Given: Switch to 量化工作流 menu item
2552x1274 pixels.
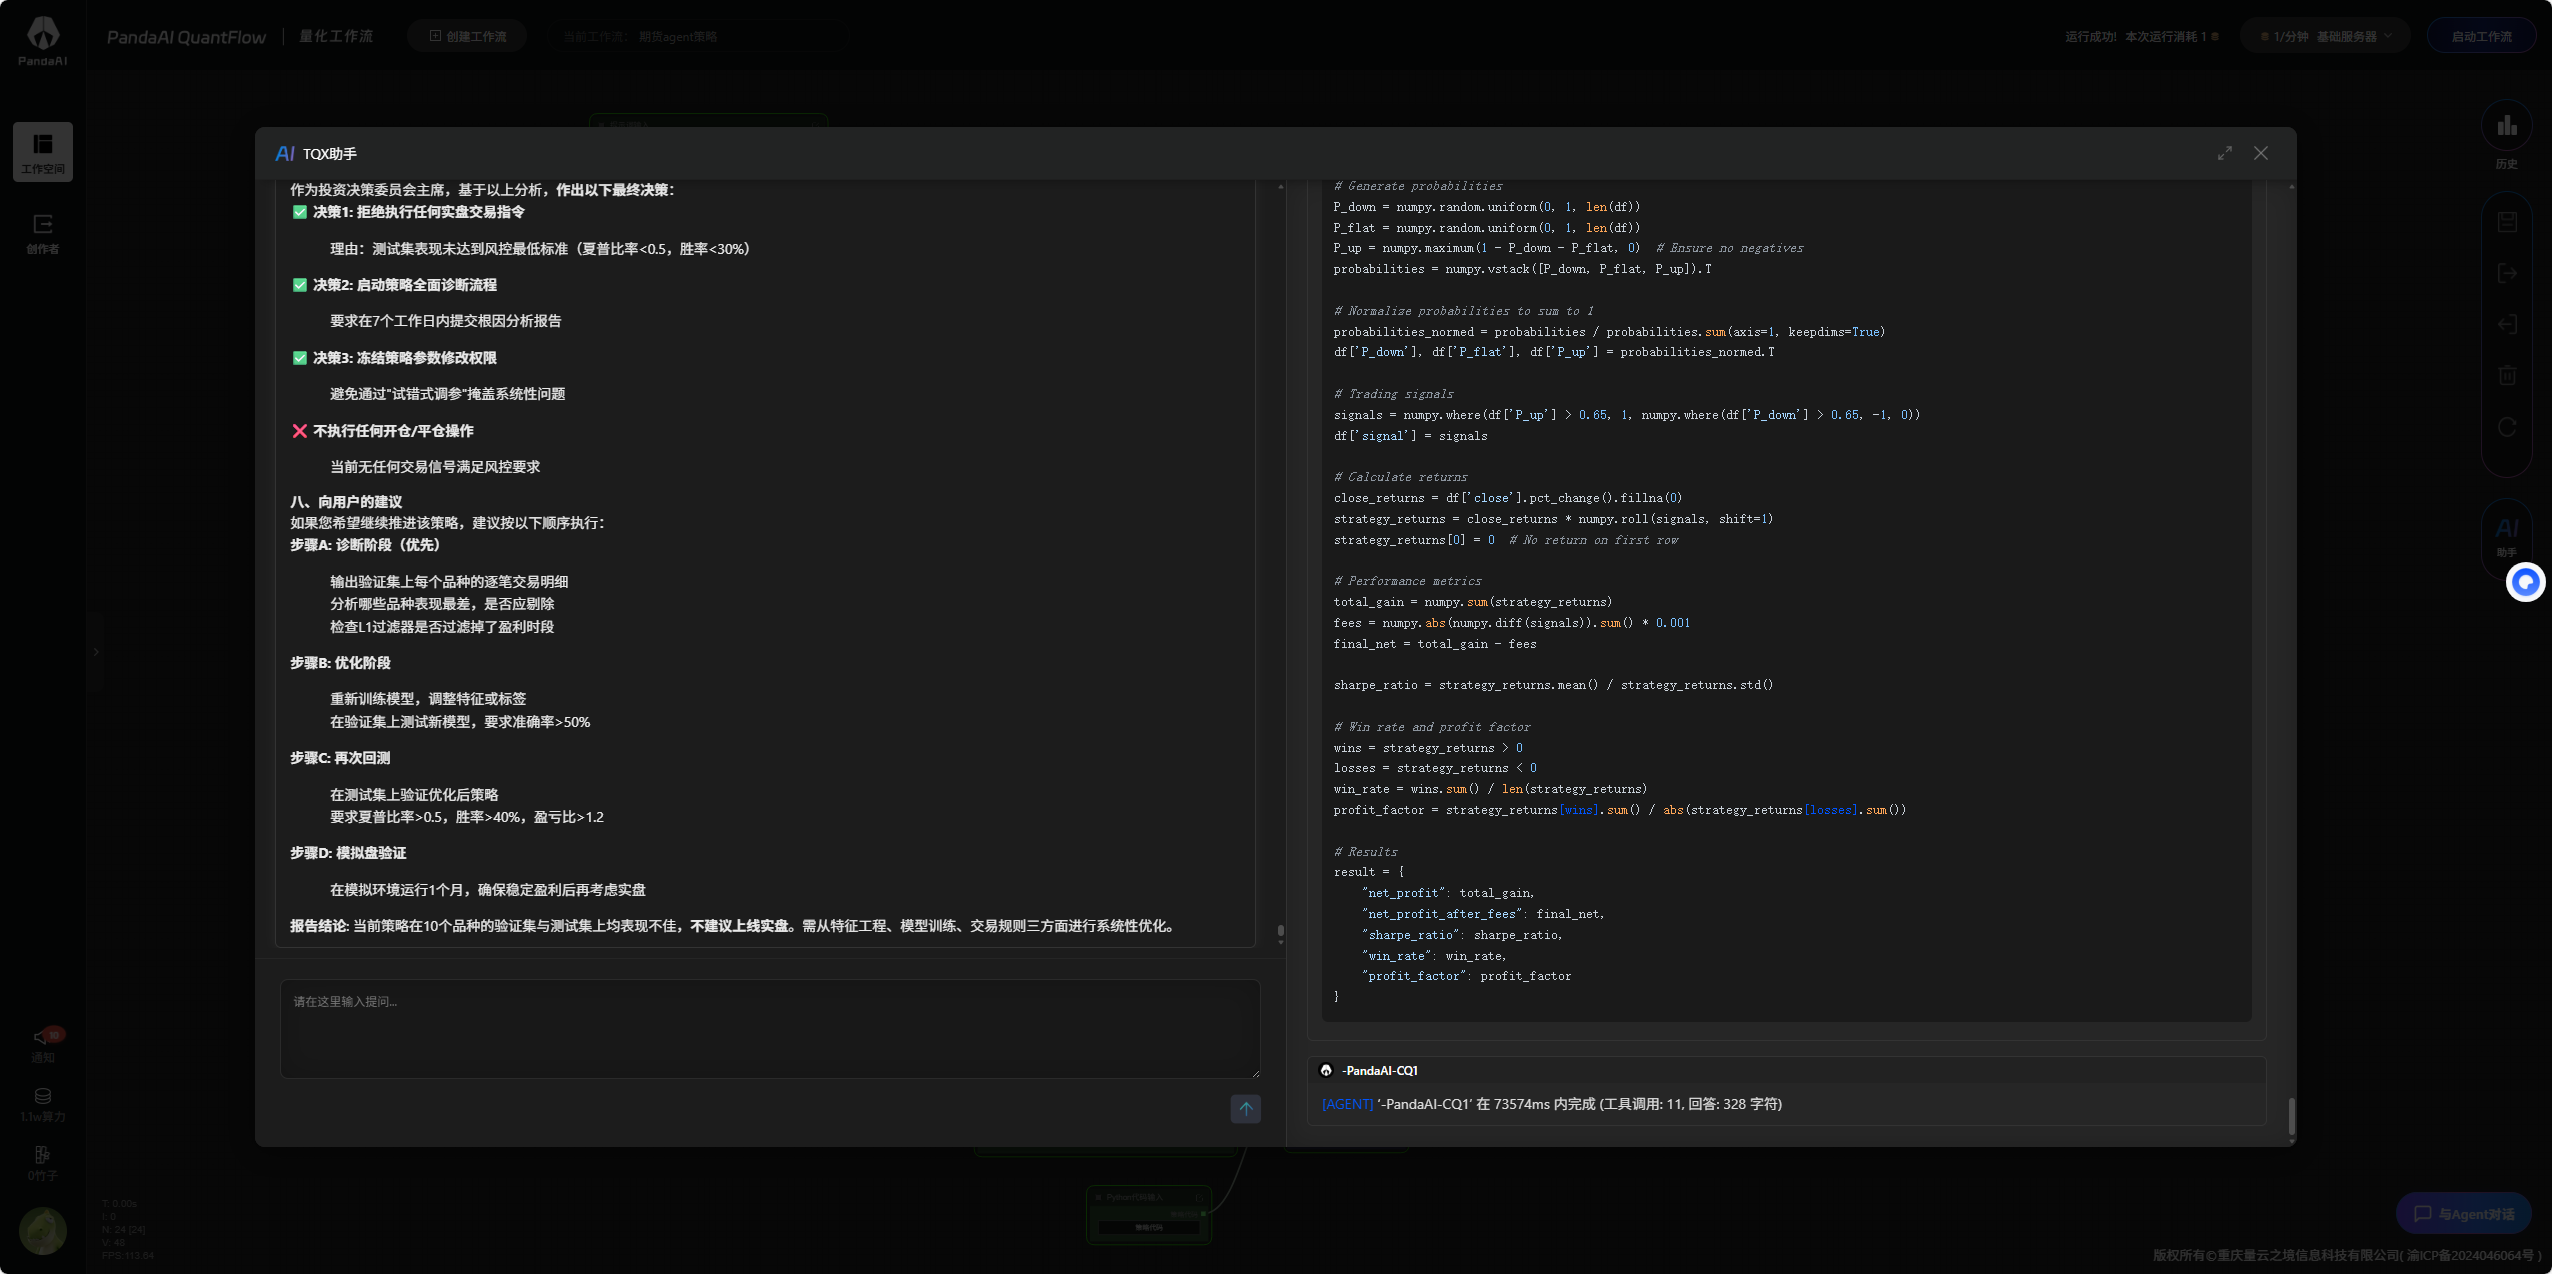Looking at the screenshot, I should click(335, 36).
